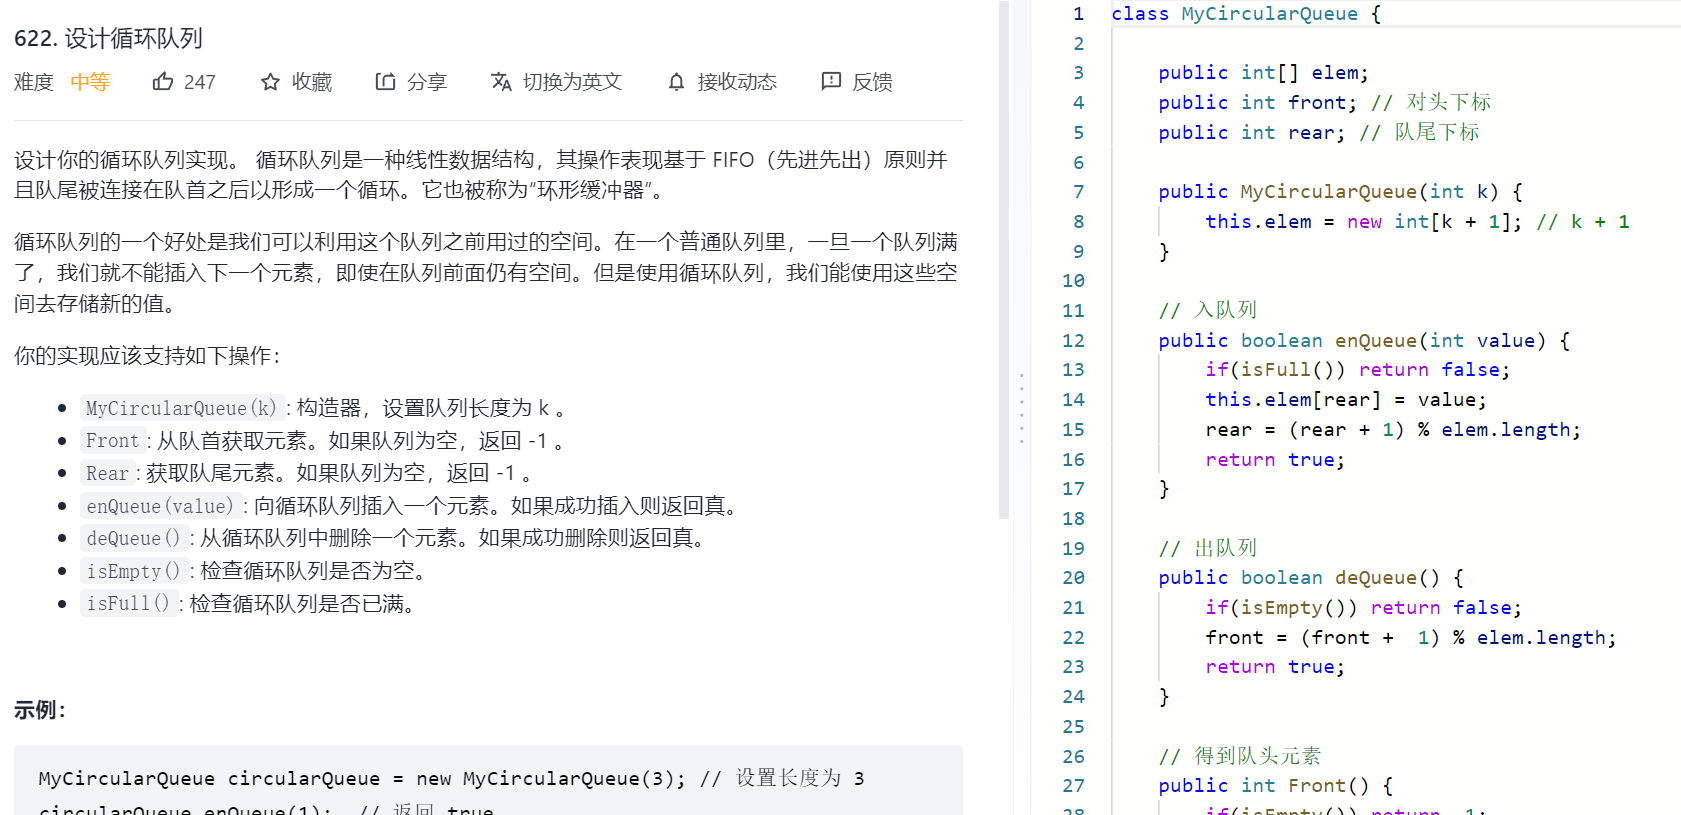This screenshot has width=1681, height=815.
Task: Click the translate language icon
Action: pyautogui.click(x=501, y=81)
